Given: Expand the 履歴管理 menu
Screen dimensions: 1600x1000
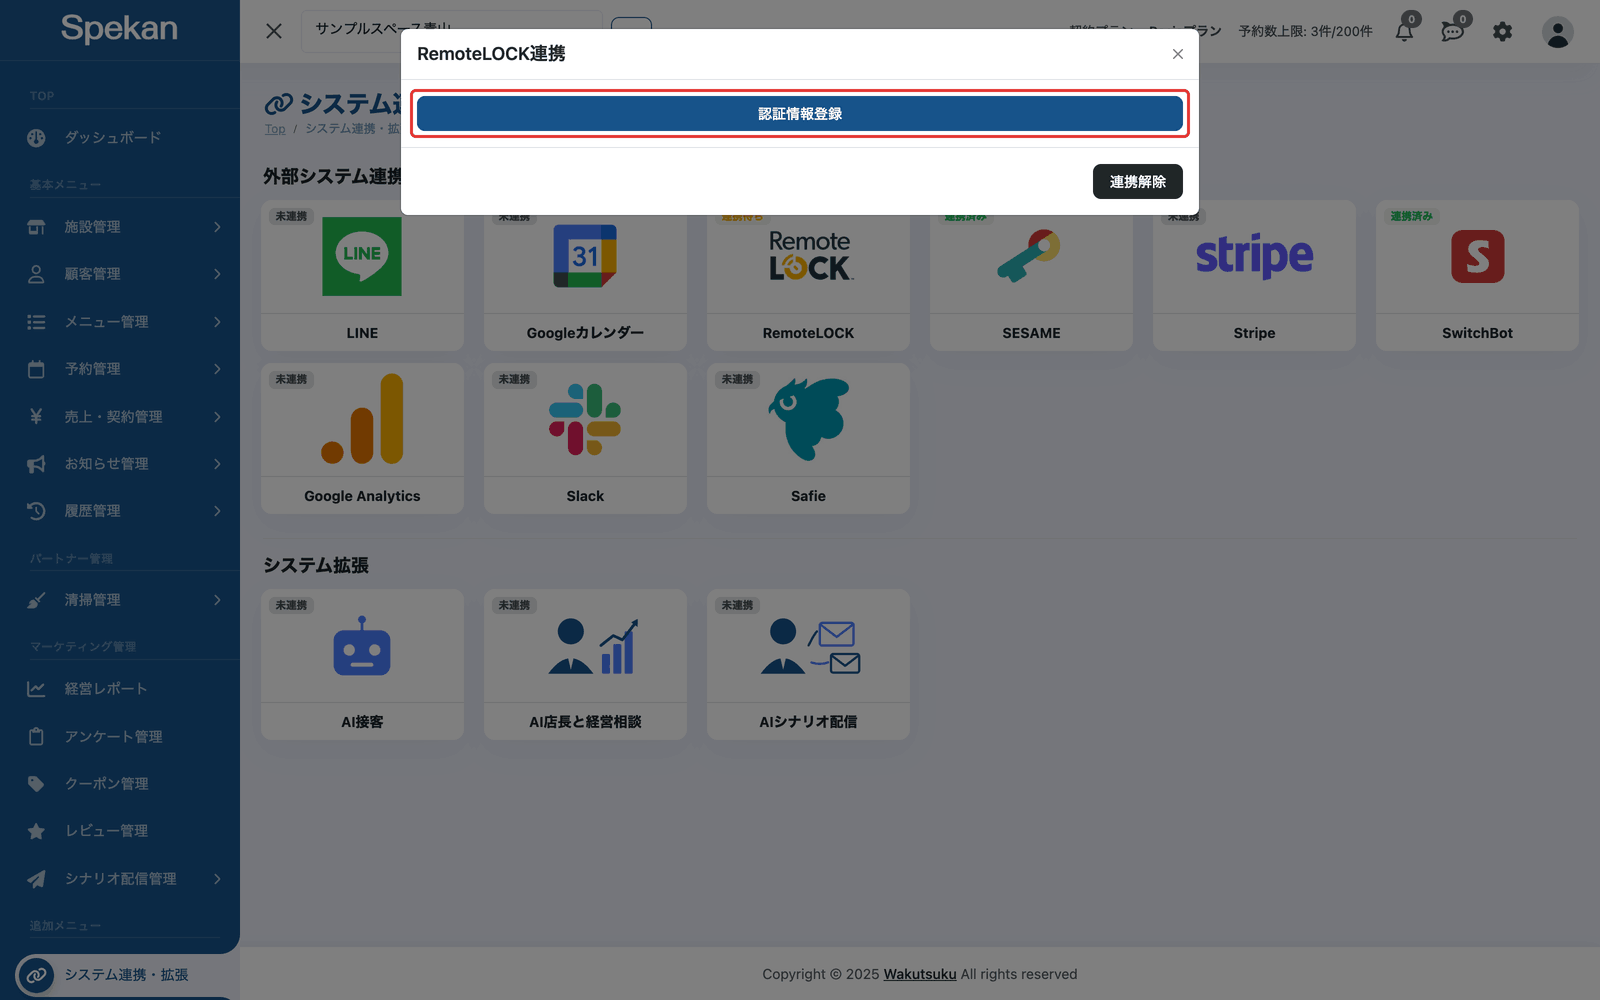Looking at the screenshot, I should [120, 511].
